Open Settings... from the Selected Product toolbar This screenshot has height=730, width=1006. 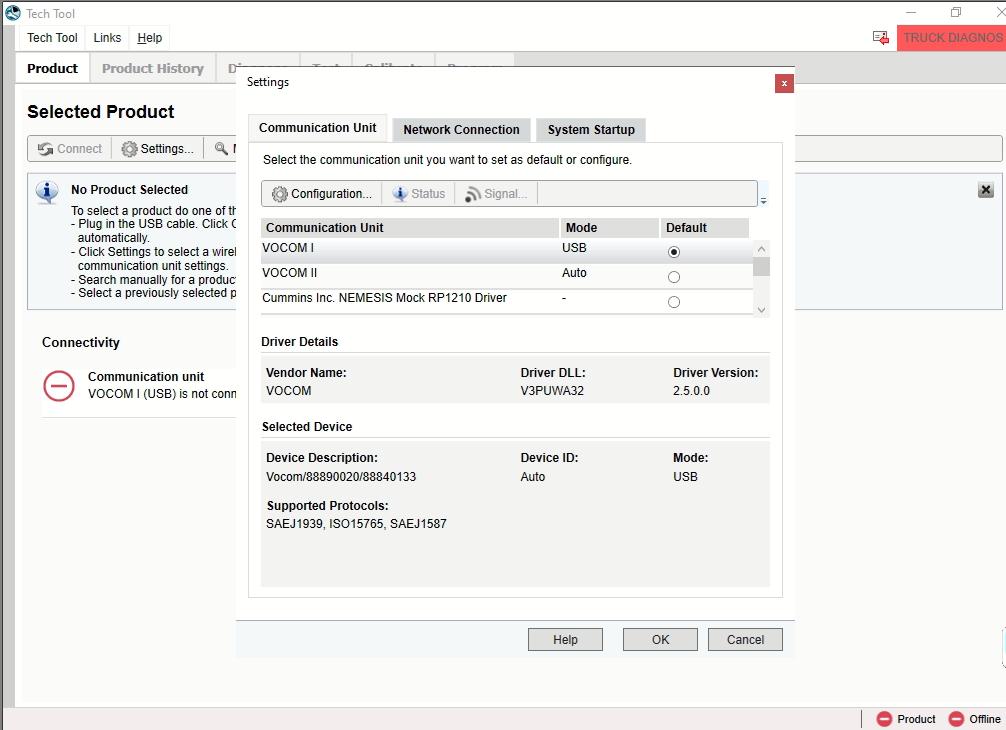pyautogui.click(x=158, y=149)
